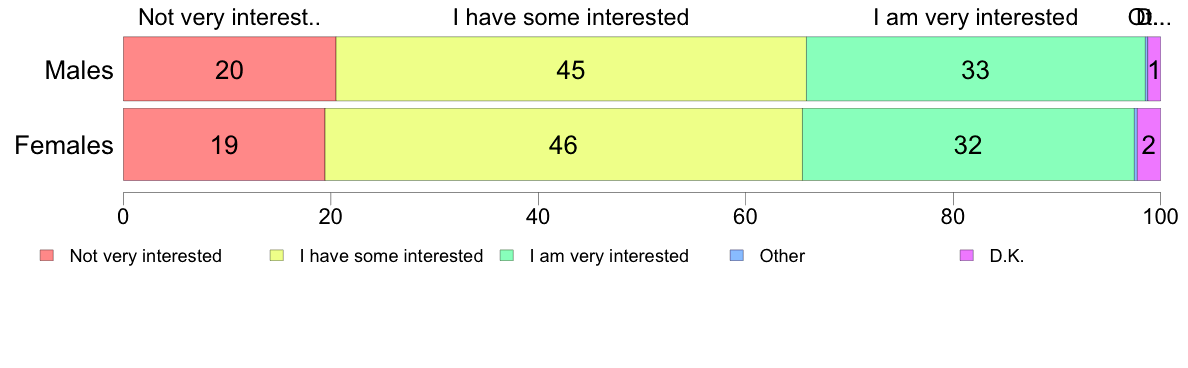The width and height of the screenshot is (1188, 368).
Task: Select the Males green segment labeled 33
Action: point(976,71)
